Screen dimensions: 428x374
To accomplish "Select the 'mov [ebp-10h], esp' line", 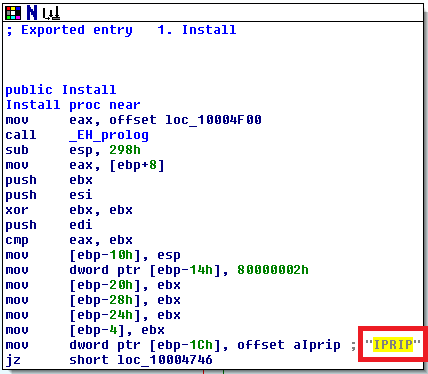I will coord(93,255).
